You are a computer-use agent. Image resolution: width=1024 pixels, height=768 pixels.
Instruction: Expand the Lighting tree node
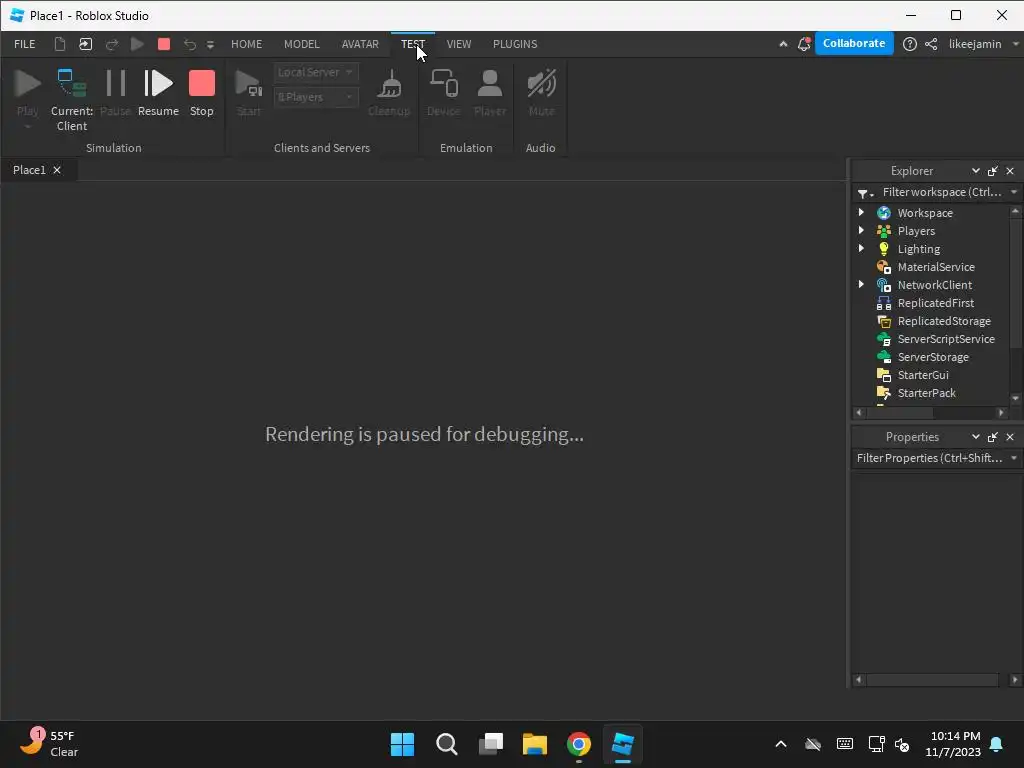tap(861, 248)
